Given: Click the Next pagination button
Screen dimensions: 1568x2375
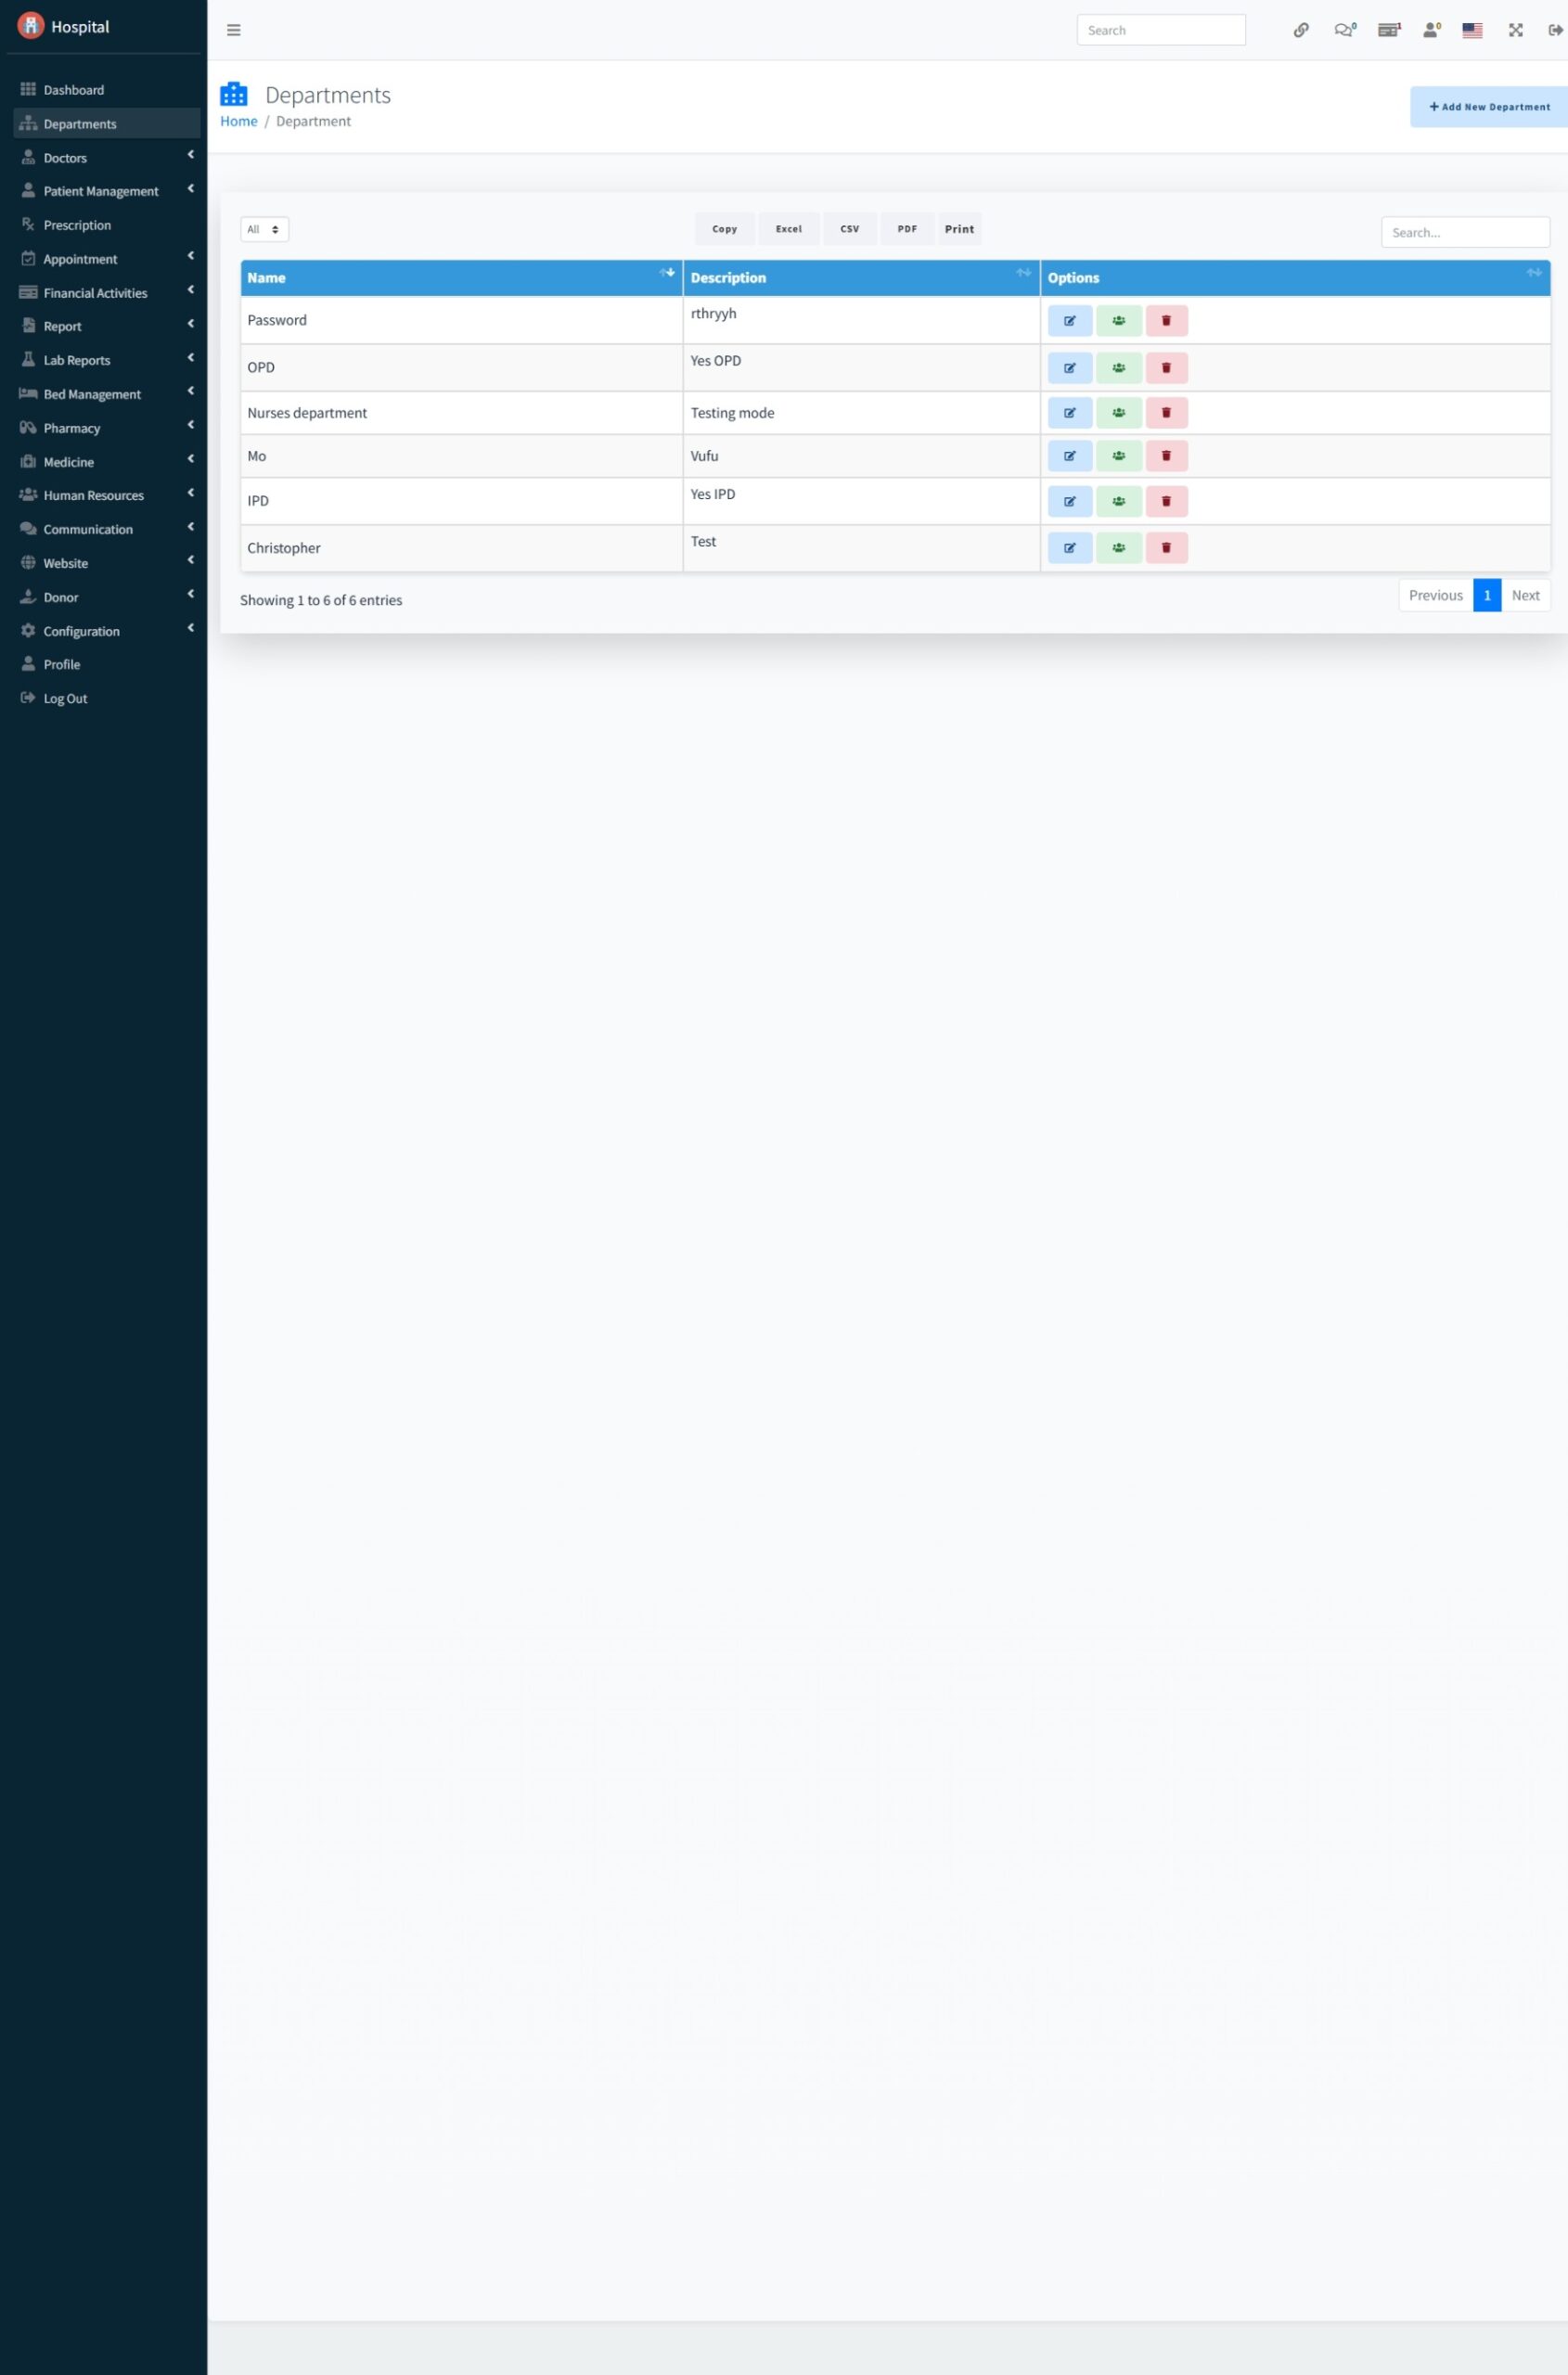Looking at the screenshot, I should (1525, 595).
